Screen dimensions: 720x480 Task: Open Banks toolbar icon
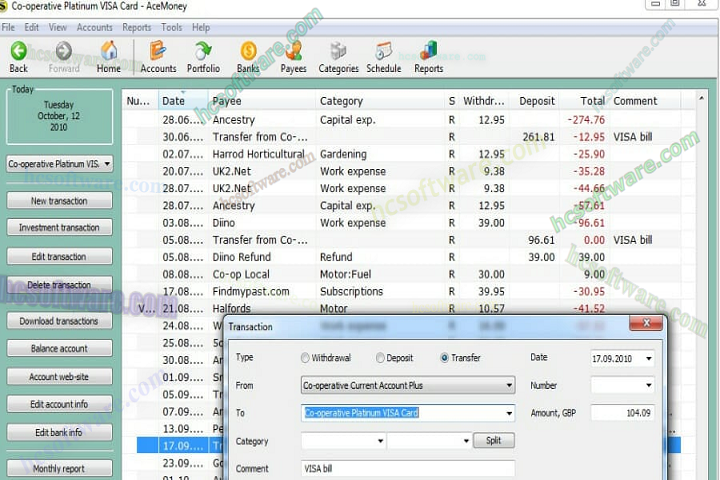click(x=248, y=51)
